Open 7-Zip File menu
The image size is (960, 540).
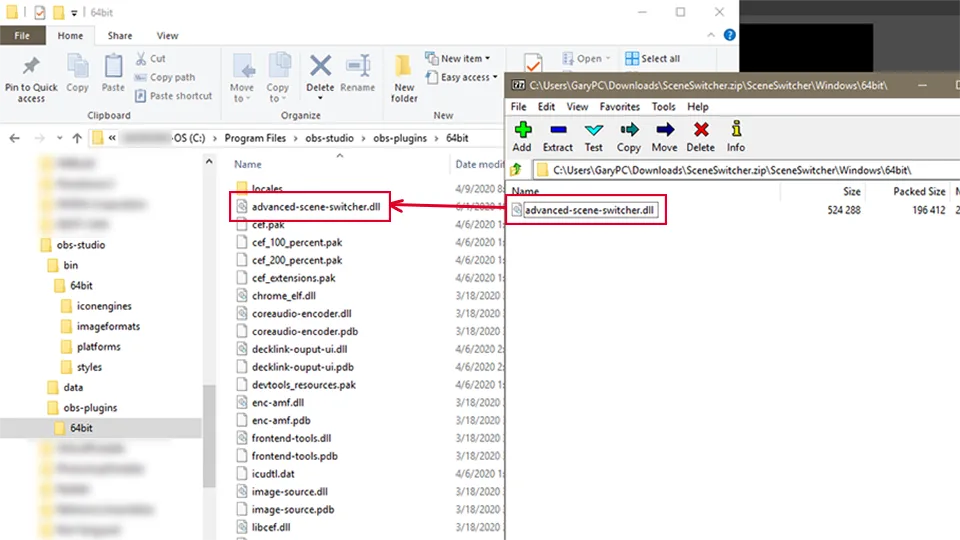click(x=519, y=107)
